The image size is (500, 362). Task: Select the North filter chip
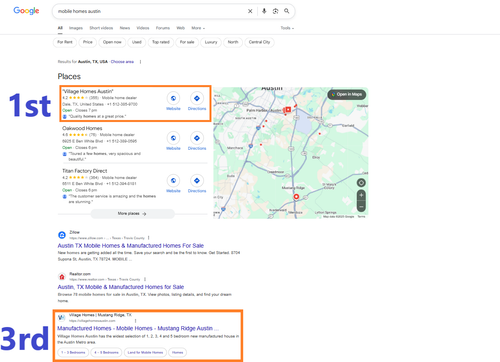point(233,42)
